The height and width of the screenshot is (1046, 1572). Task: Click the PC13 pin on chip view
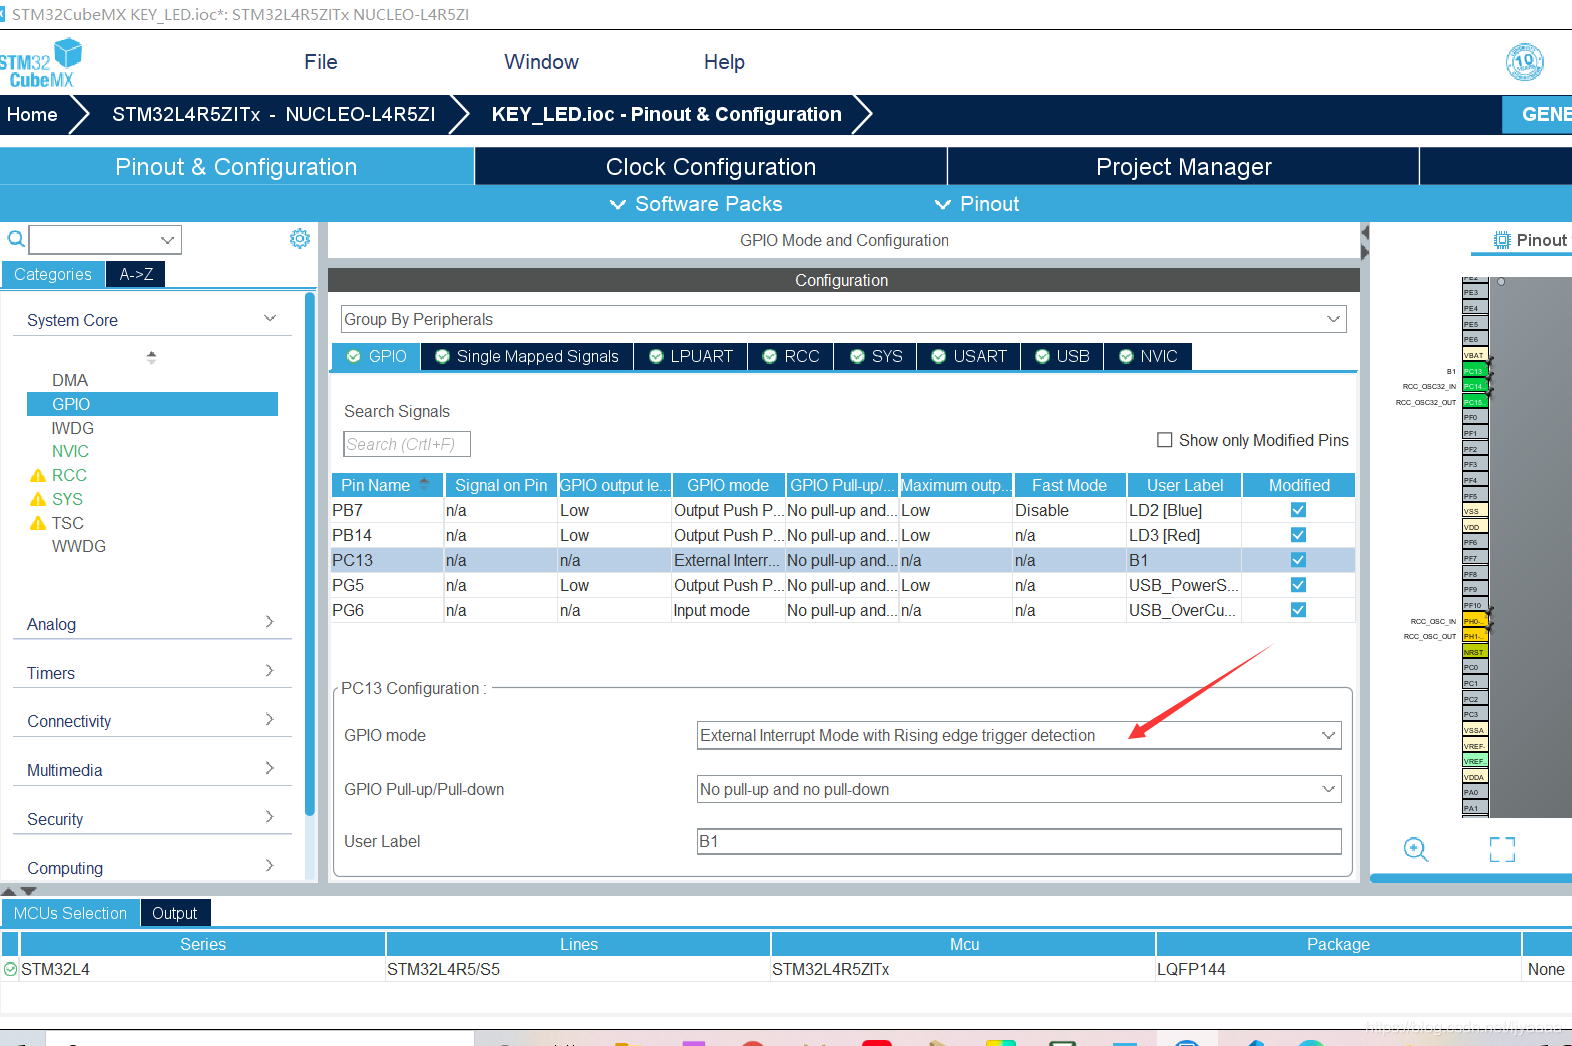[x=1474, y=371]
